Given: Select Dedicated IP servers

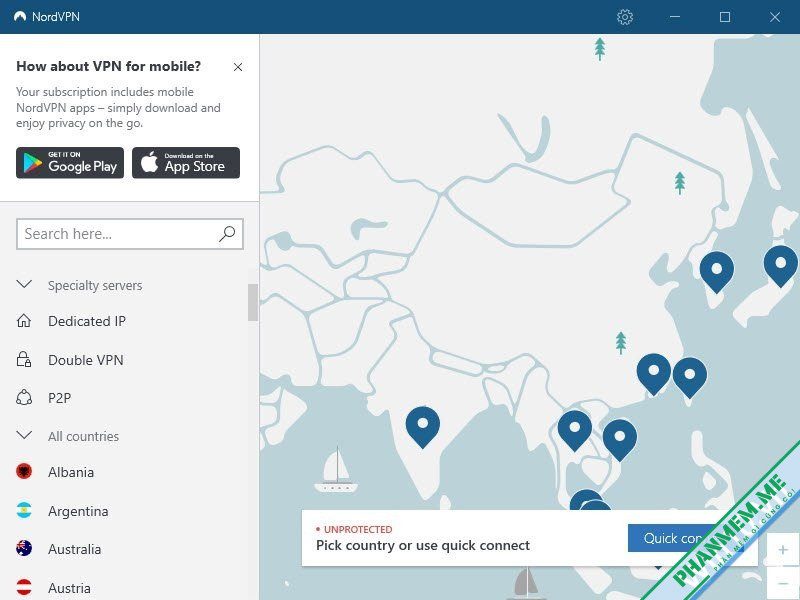Looking at the screenshot, I should tap(87, 321).
